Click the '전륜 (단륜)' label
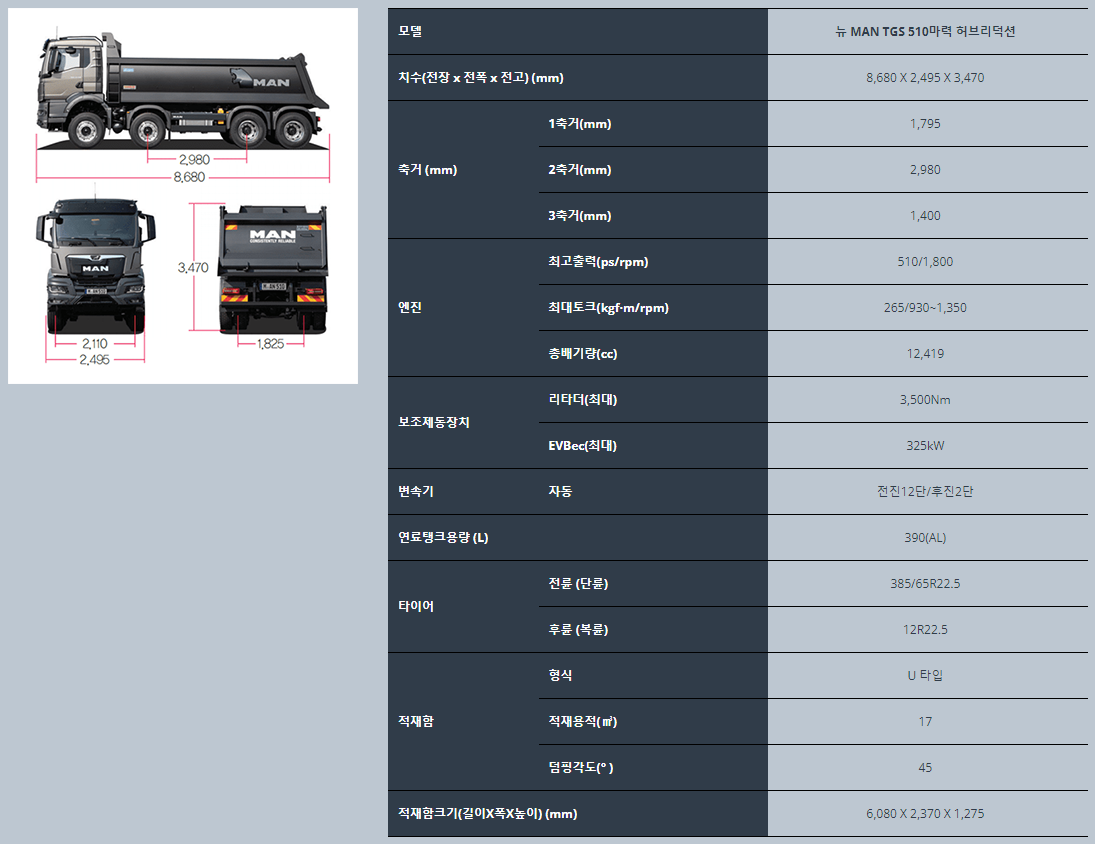 pos(578,584)
